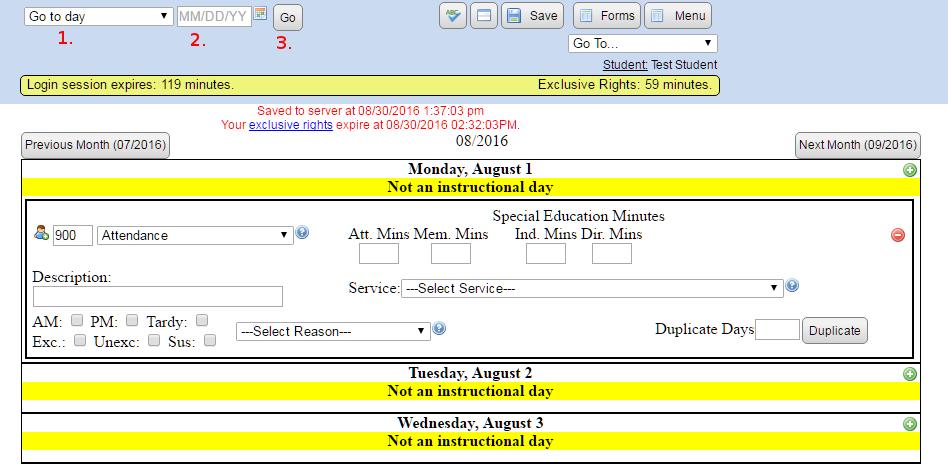948x464 pixels.
Task: Remove the Monday attendance entry
Action: (x=897, y=235)
